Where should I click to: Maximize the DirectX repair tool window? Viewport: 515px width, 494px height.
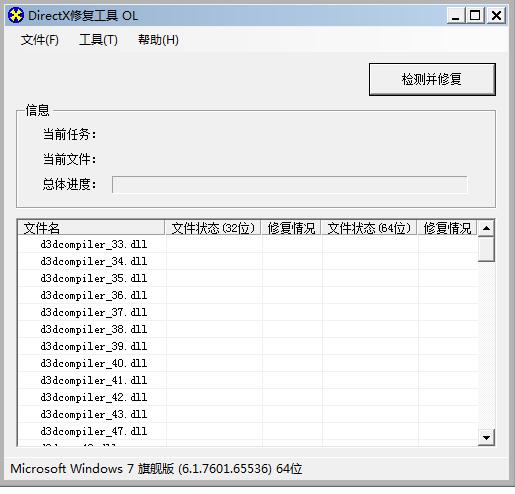click(x=475, y=15)
